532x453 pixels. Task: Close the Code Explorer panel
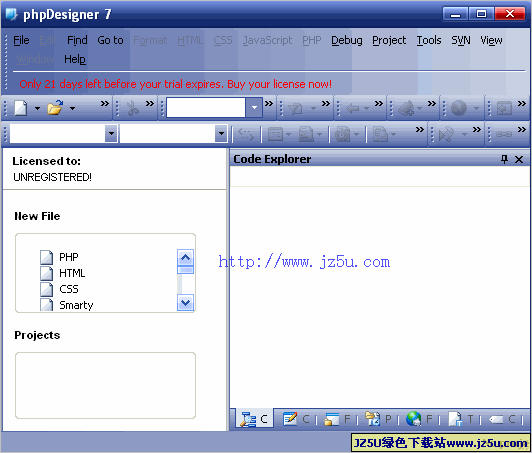tap(519, 159)
